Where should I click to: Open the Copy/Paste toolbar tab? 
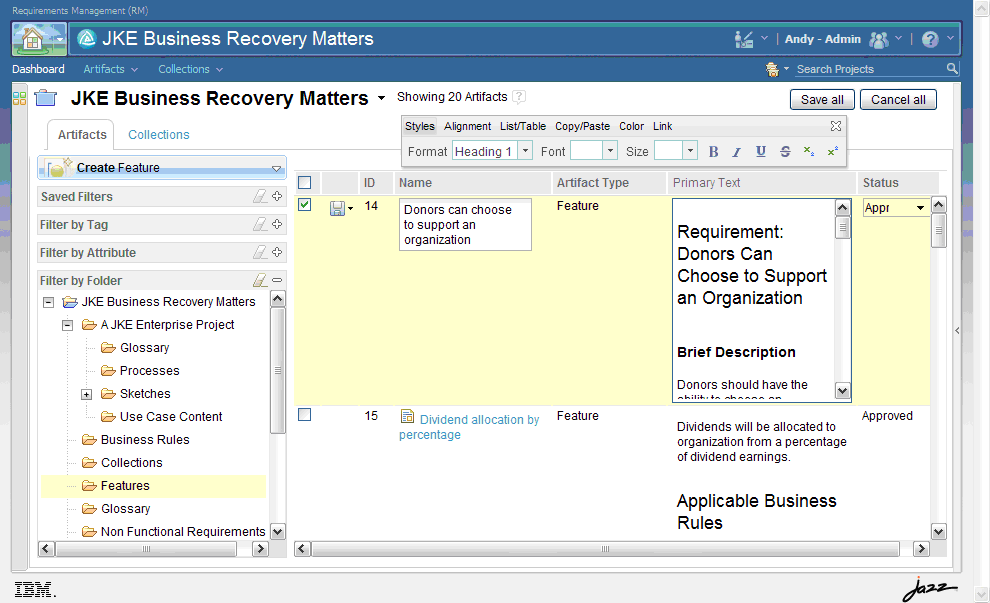(x=582, y=126)
